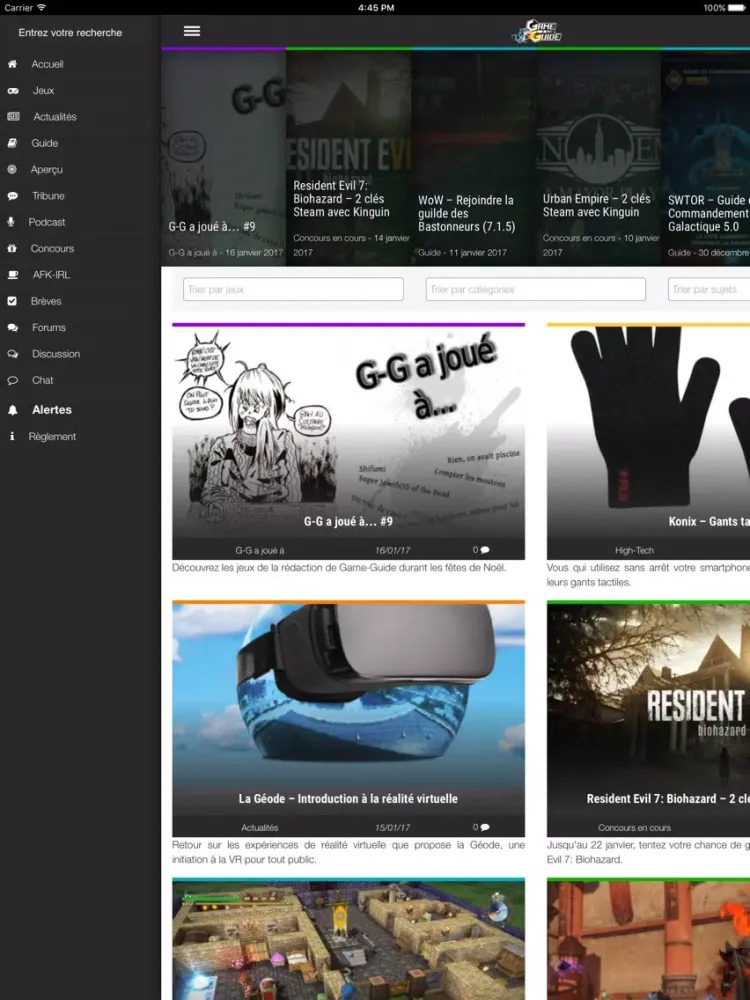This screenshot has height=1000, width=750.
Task: Click the chat bubbles icon beside Forums
Action: coord(12,327)
